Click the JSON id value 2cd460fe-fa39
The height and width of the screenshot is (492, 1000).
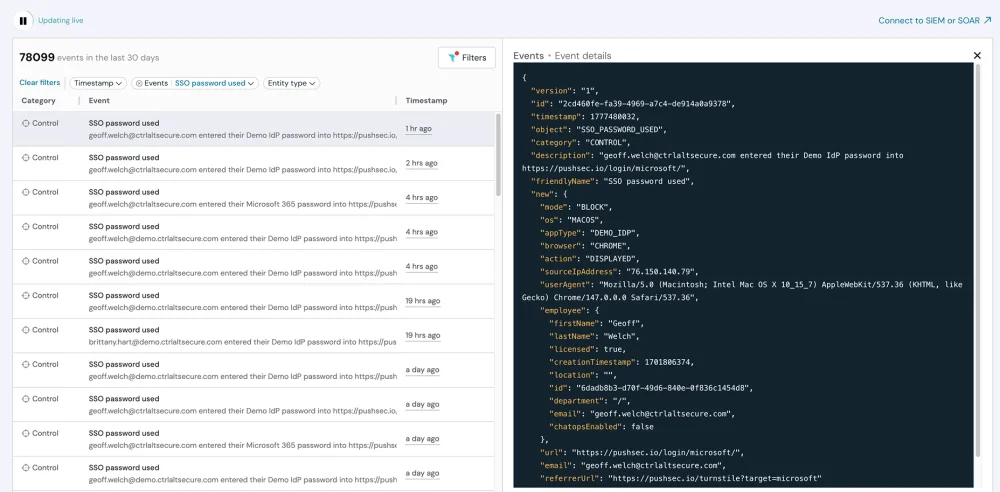[x=647, y=103]
